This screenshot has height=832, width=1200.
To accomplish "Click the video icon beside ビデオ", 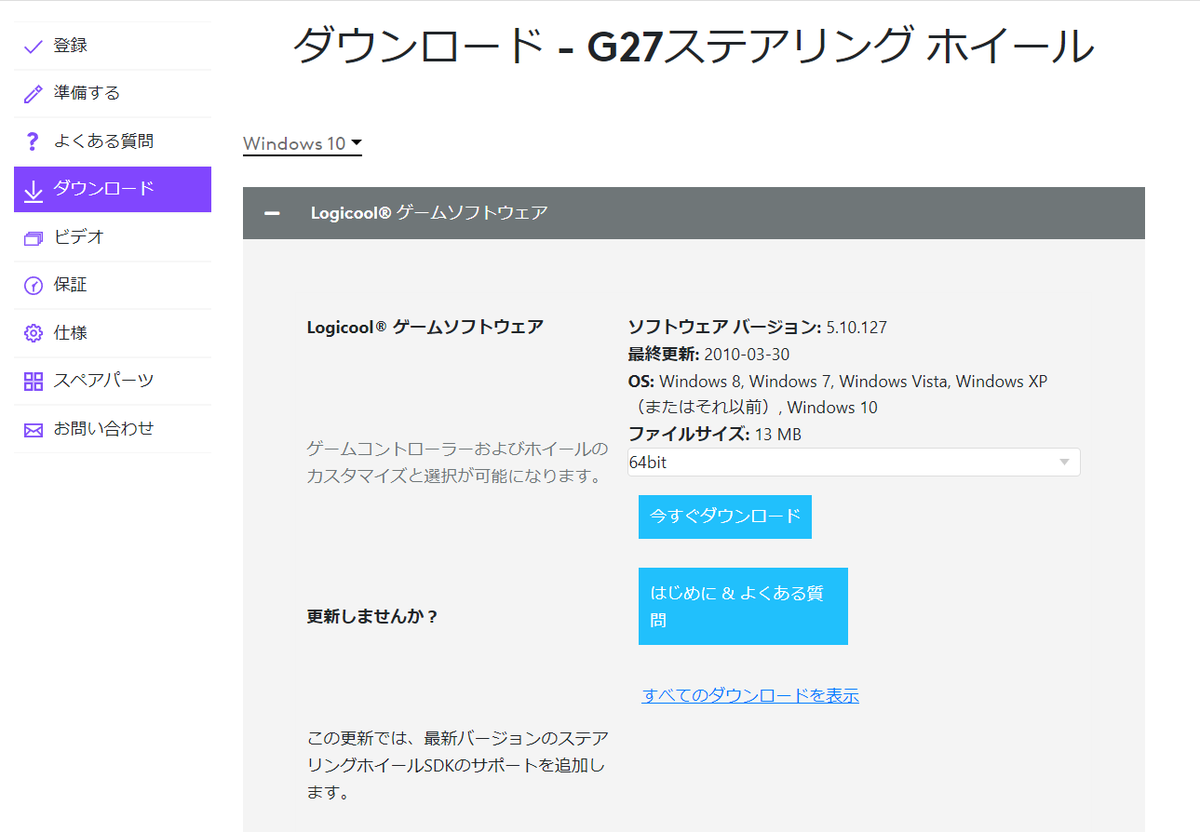I will 34,238.
